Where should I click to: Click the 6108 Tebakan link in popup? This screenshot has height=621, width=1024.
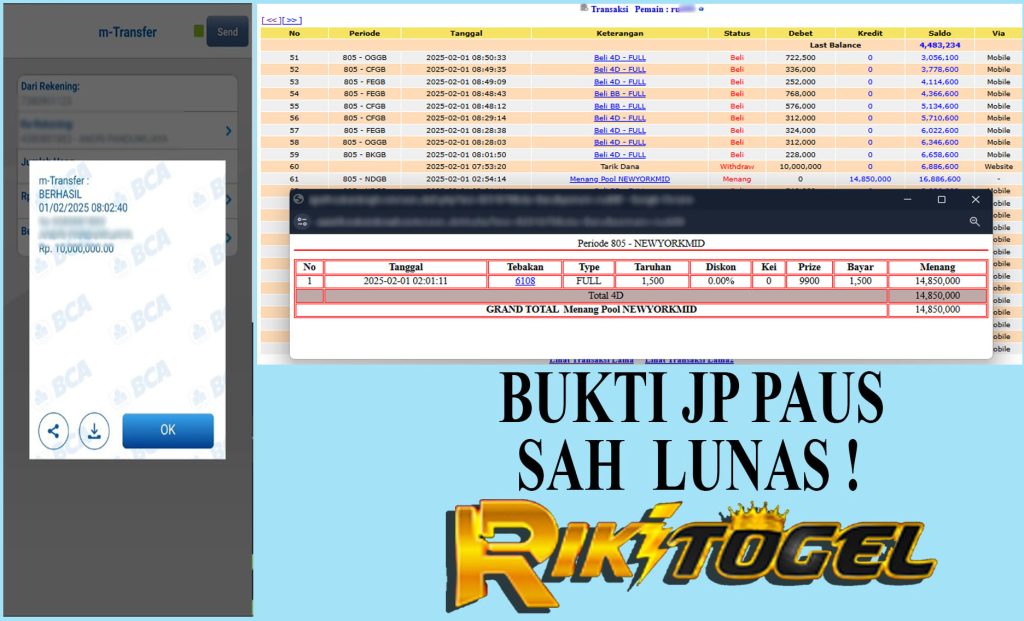pyautogui.click(x=525, y=281)
